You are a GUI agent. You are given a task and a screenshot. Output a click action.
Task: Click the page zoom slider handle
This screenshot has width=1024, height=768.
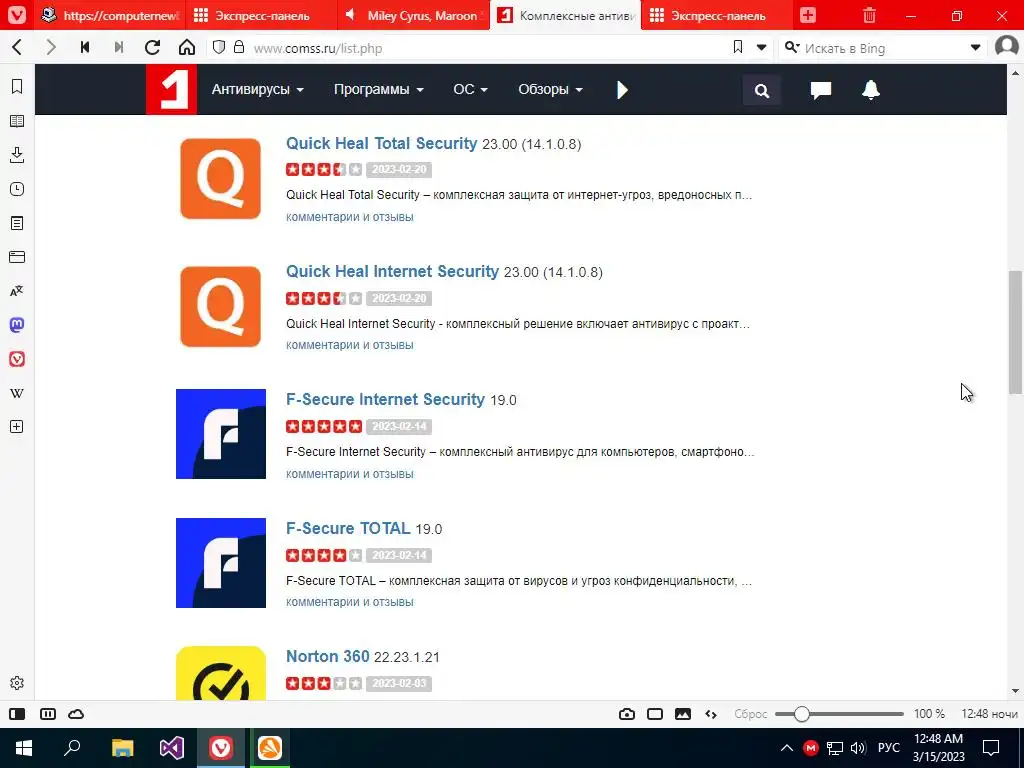pyautogui.click(x=801, y=714)
